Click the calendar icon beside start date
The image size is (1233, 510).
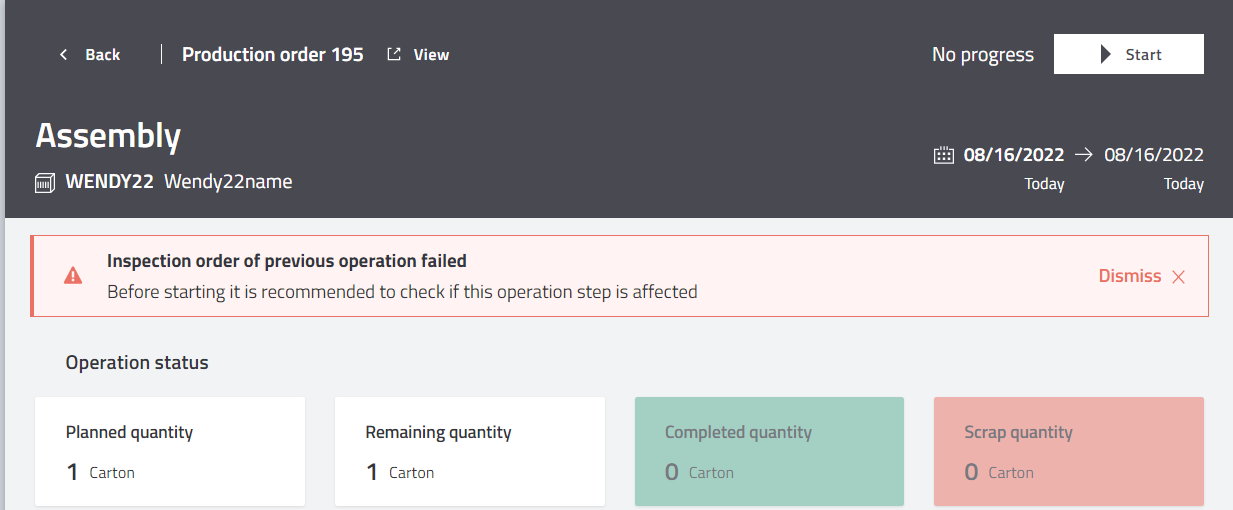[943, 155]
